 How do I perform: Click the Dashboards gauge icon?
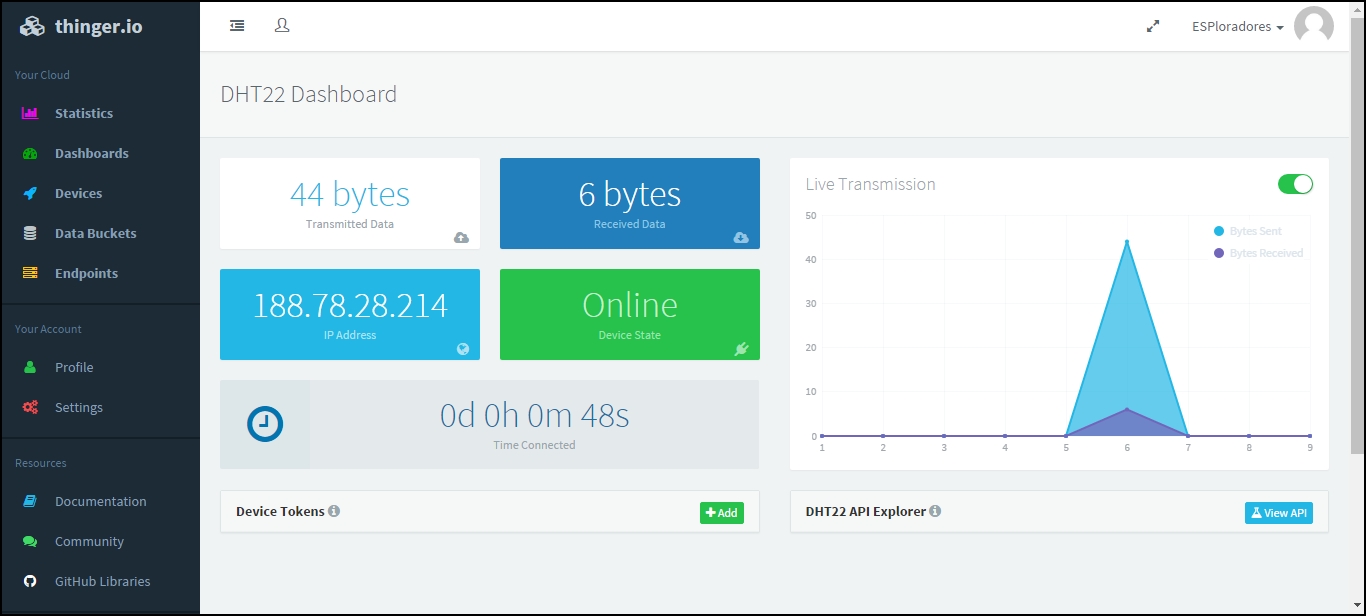30,153
